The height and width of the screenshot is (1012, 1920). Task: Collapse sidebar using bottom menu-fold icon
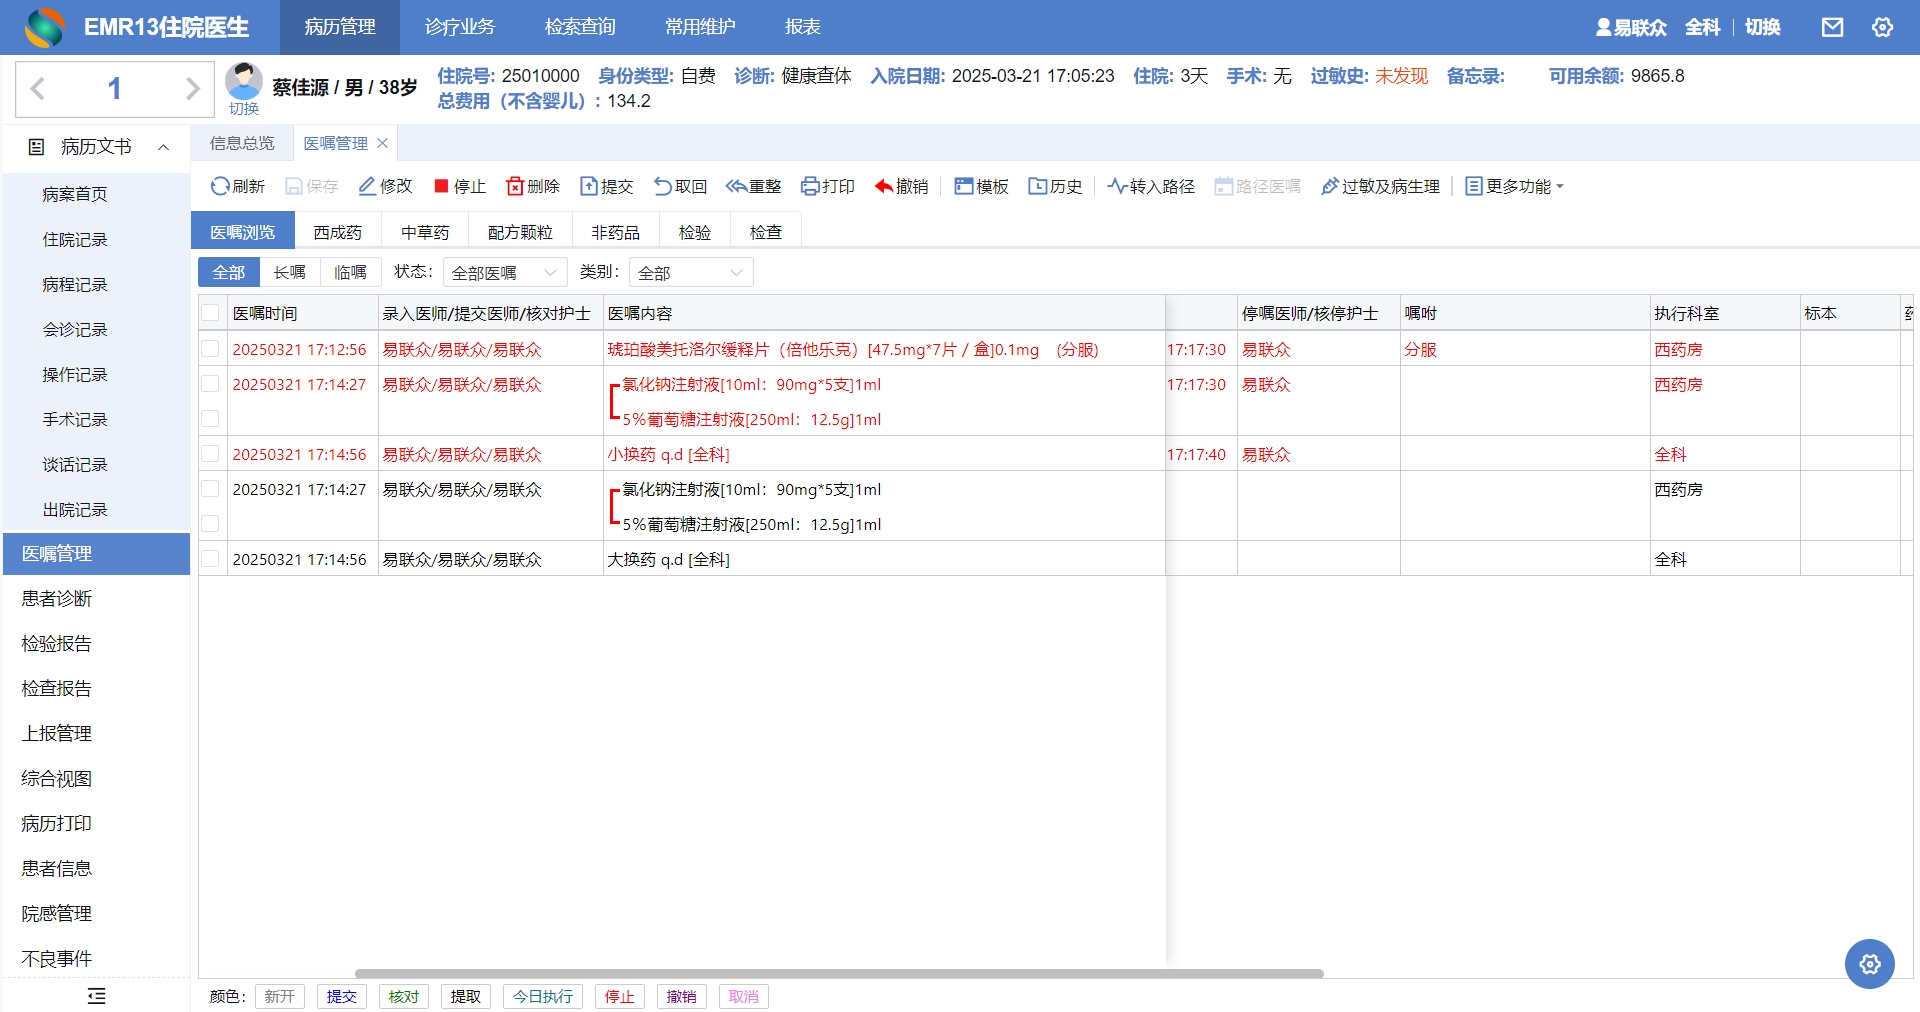coord(96,995)
